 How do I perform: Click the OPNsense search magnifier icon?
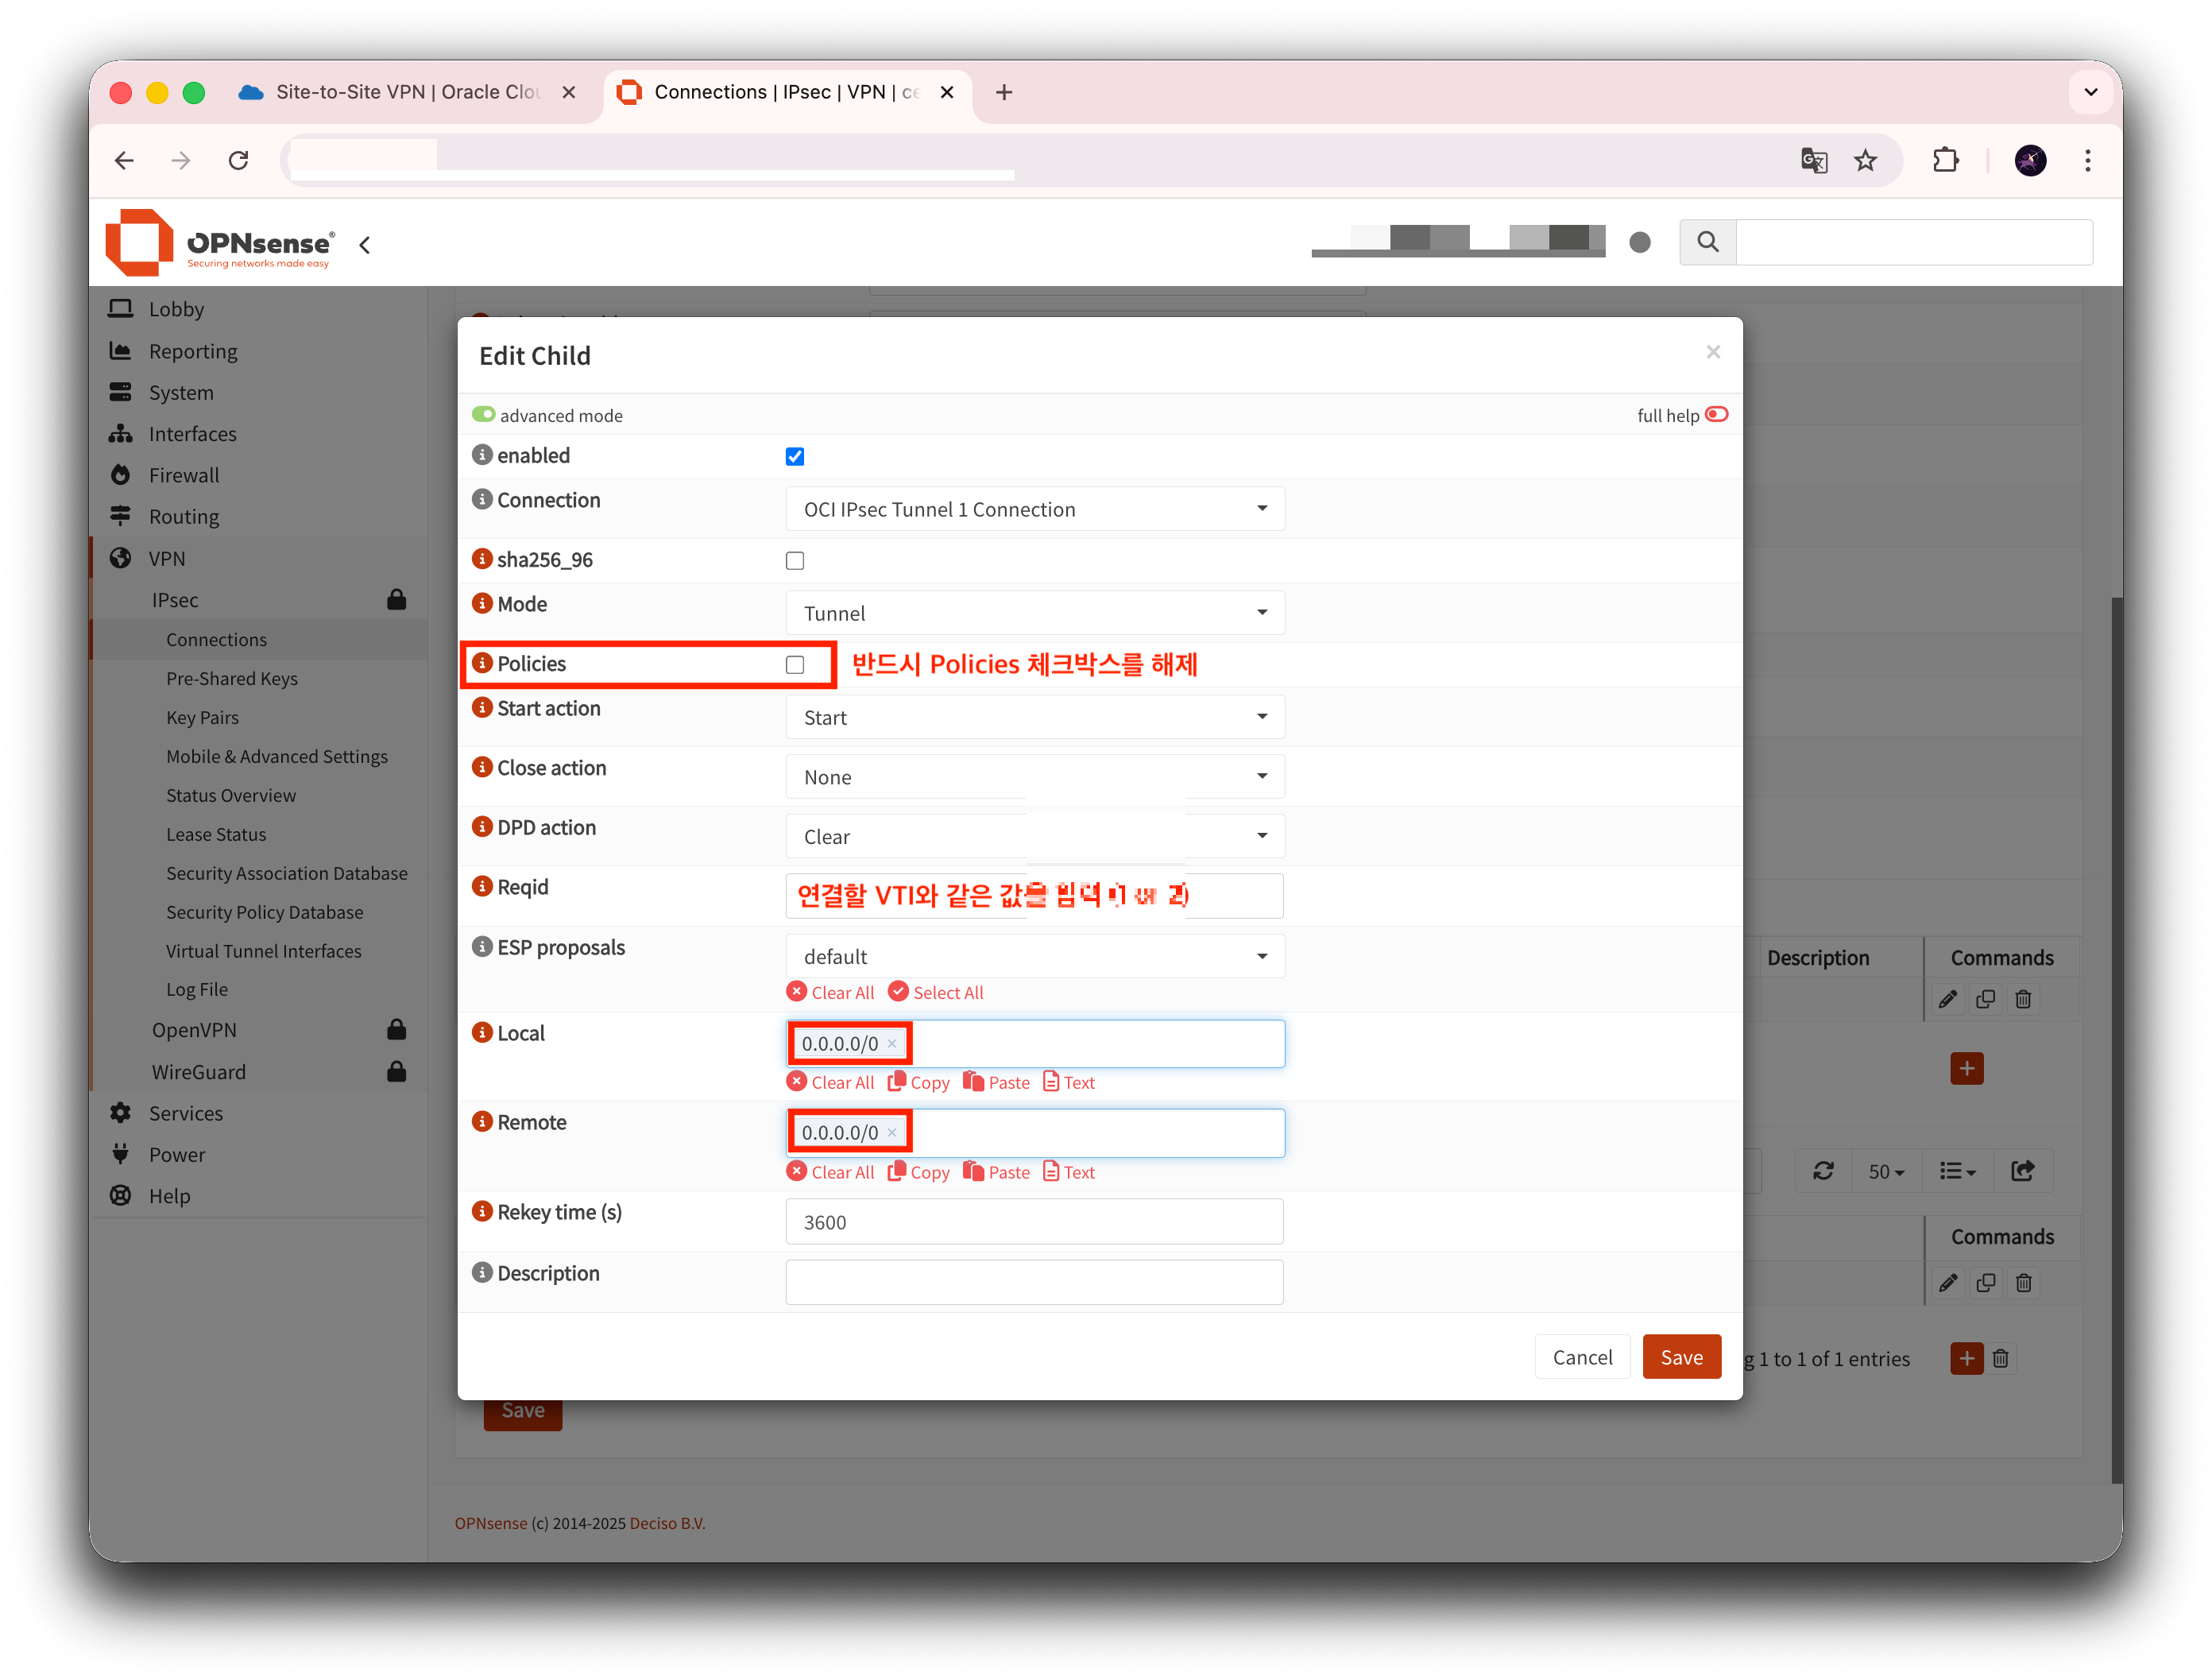pyautogui.click(x=1708, y=242)
